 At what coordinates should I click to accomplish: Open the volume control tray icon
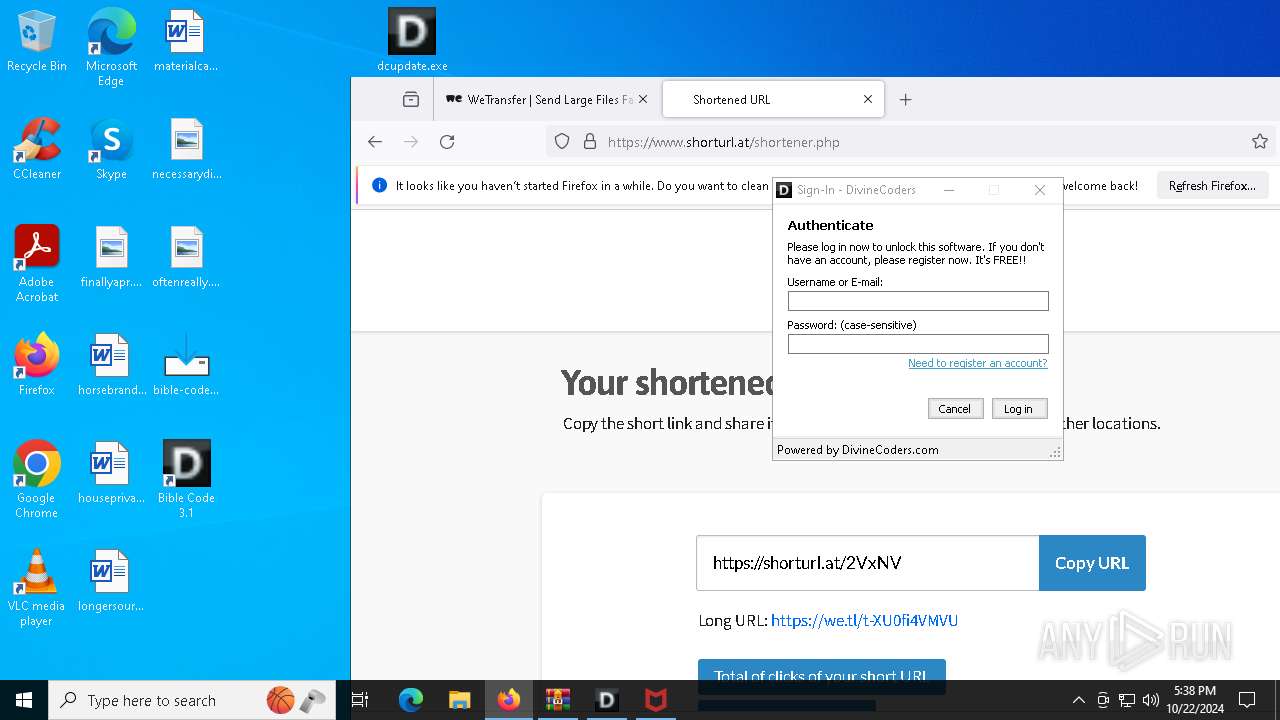point(1151,700)
